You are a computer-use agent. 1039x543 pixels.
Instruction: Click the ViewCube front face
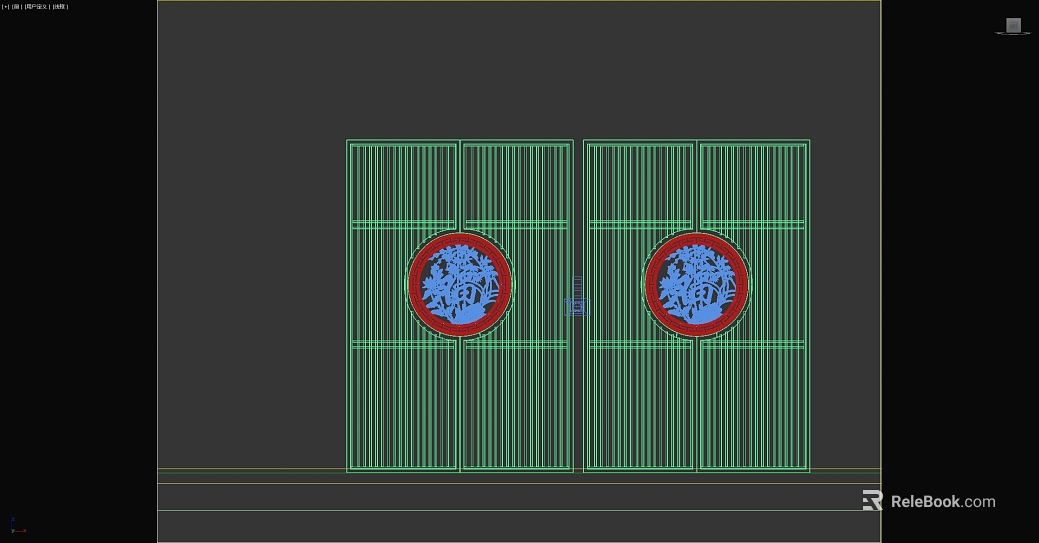click(1013, 25)
